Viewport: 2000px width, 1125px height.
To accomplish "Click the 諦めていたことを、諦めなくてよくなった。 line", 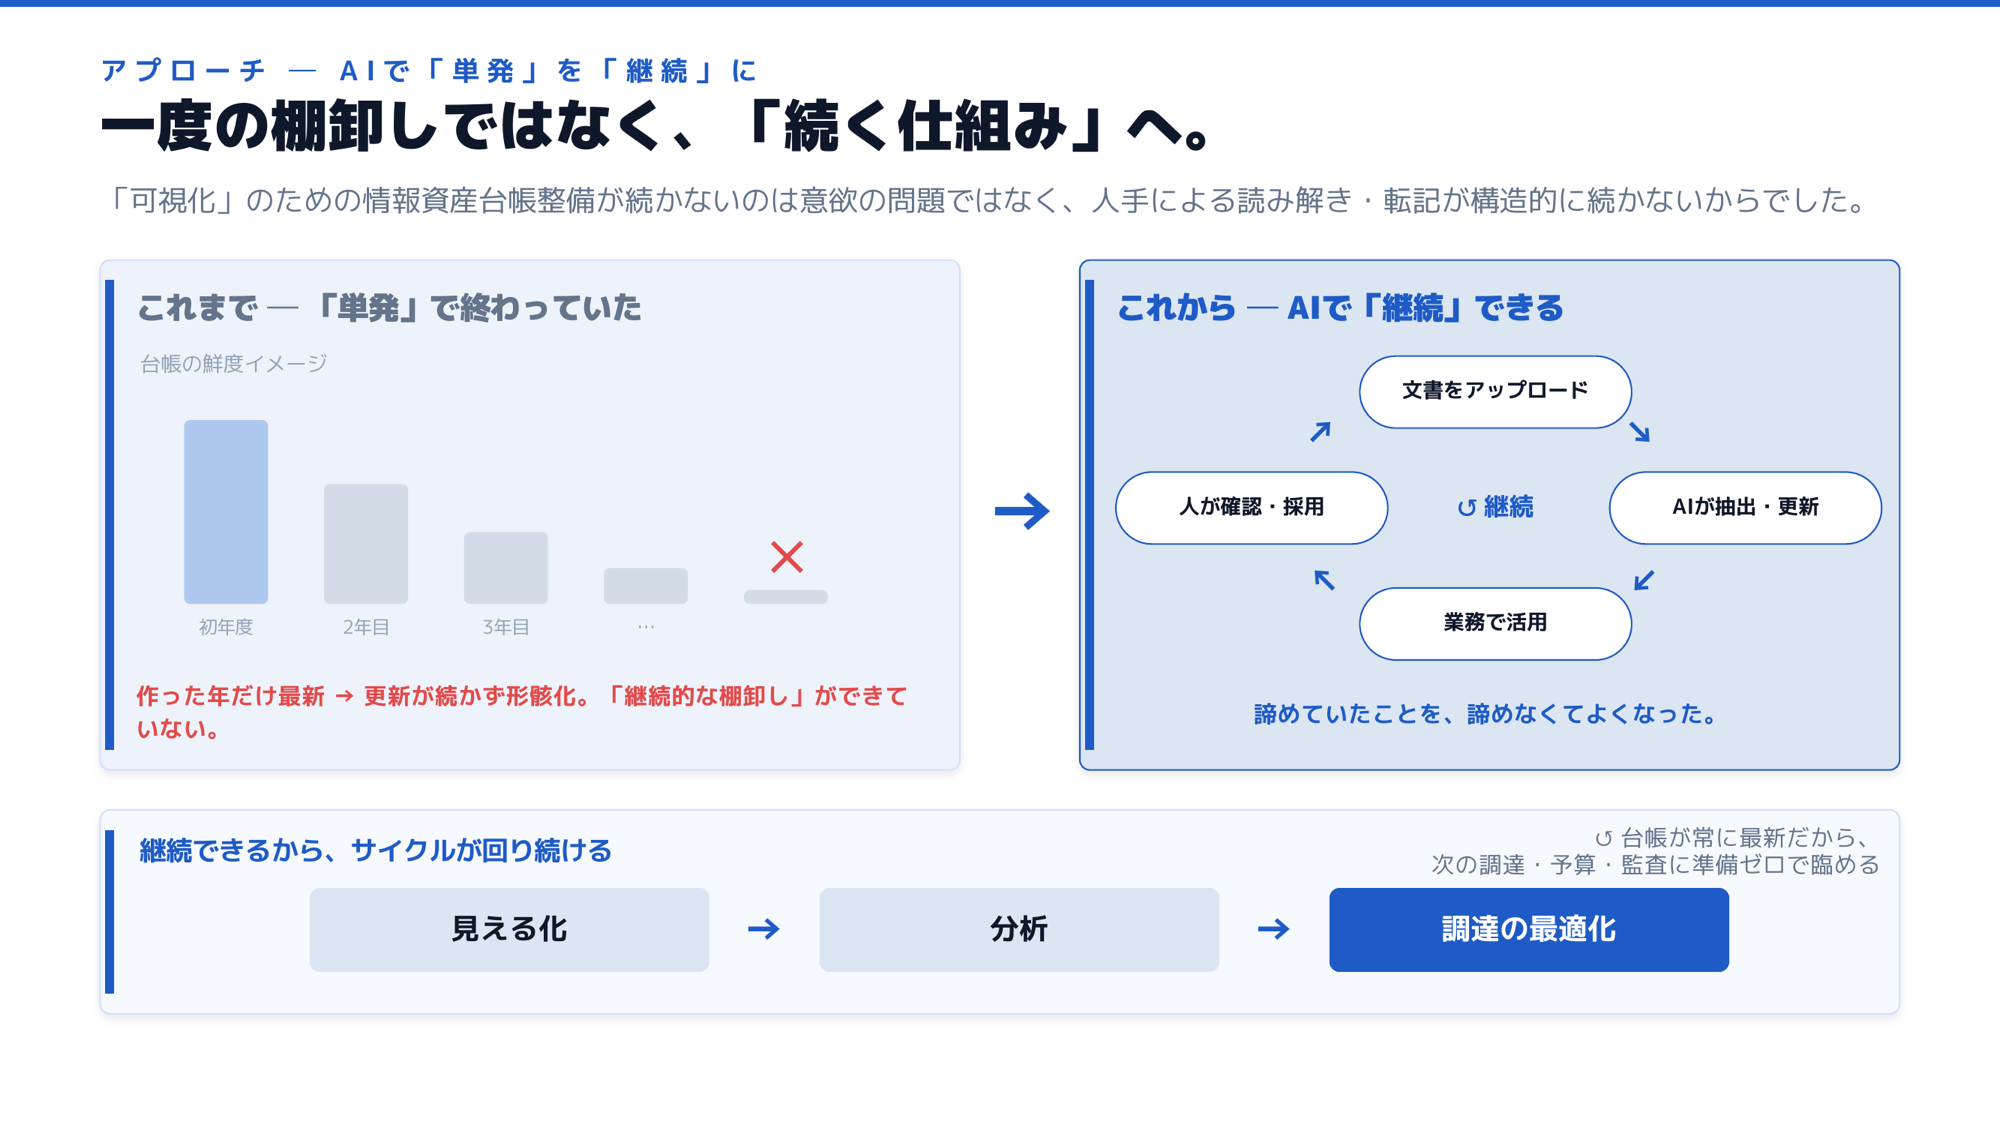I will click(x=1485, y=714).
